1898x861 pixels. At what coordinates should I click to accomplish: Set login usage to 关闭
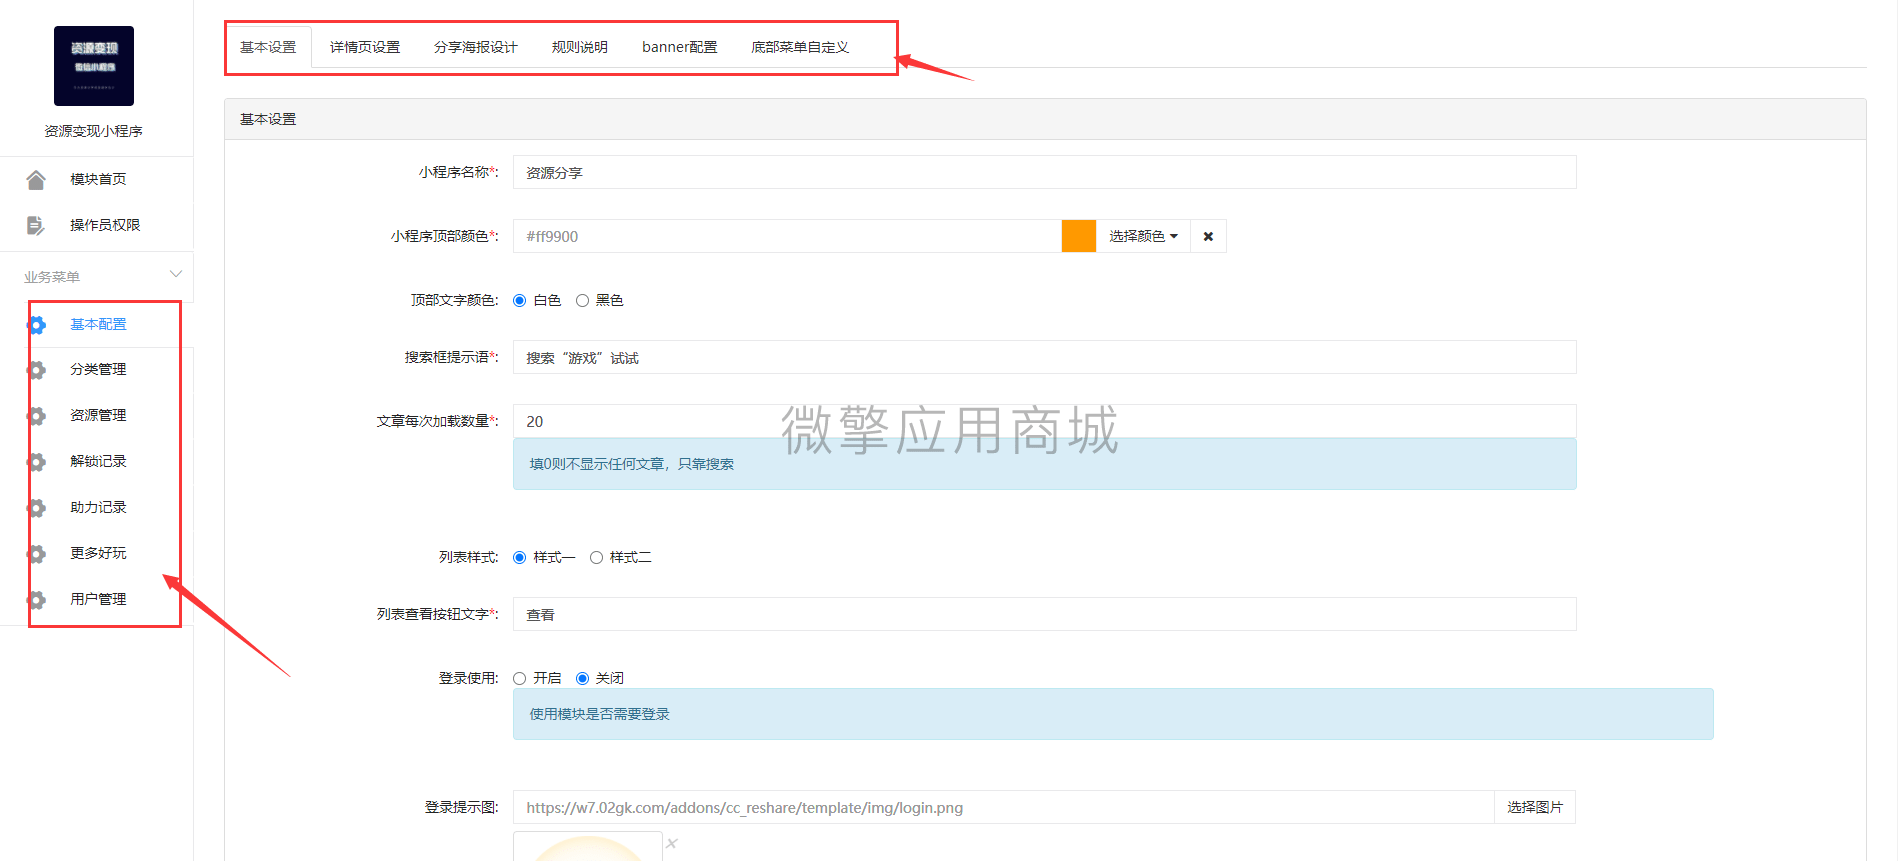(582, 678)
